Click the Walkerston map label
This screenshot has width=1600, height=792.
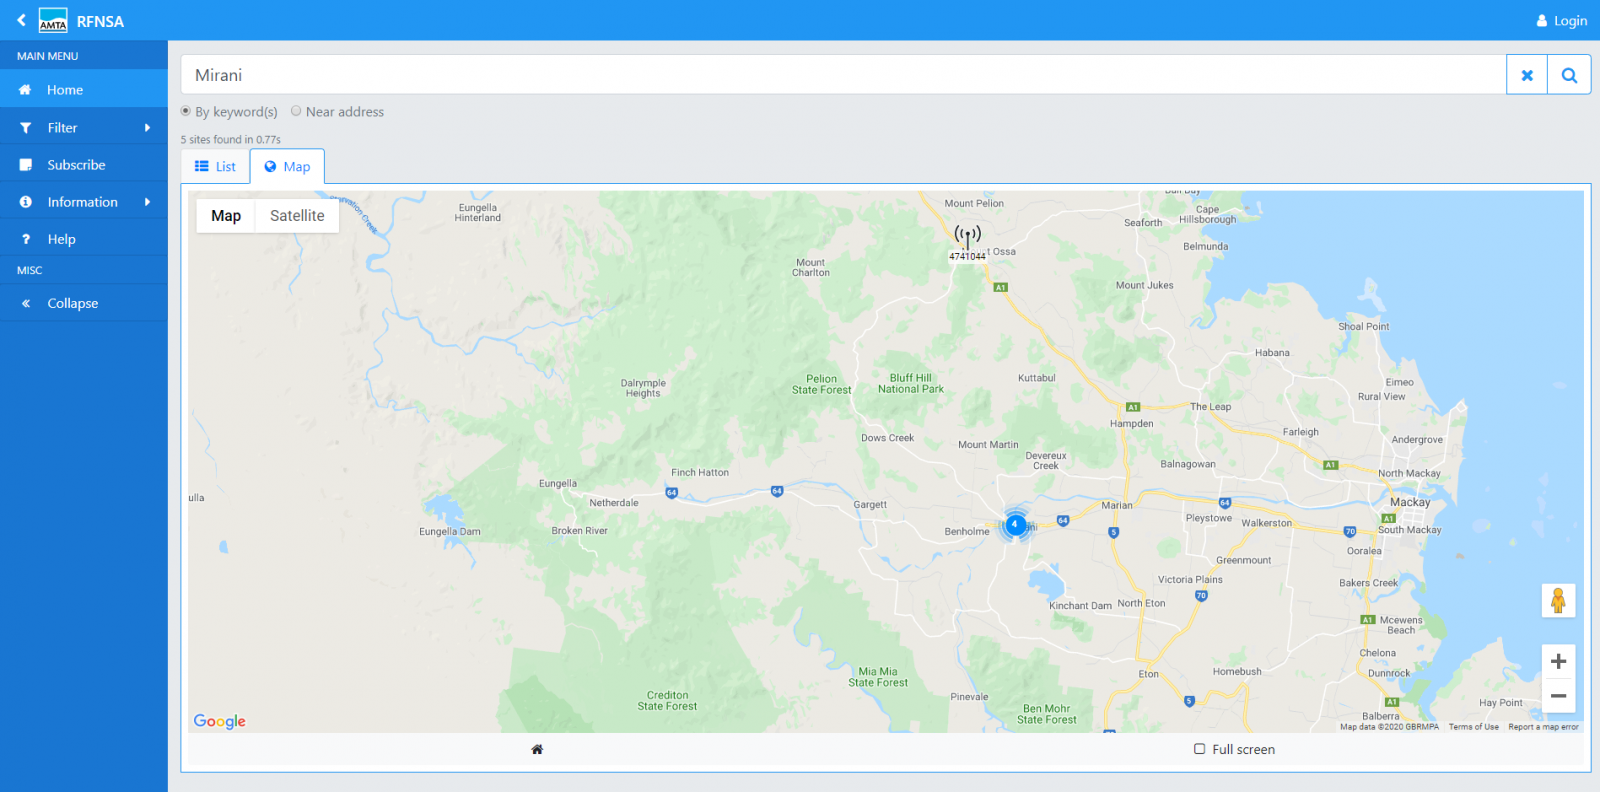pos(1267,523)
